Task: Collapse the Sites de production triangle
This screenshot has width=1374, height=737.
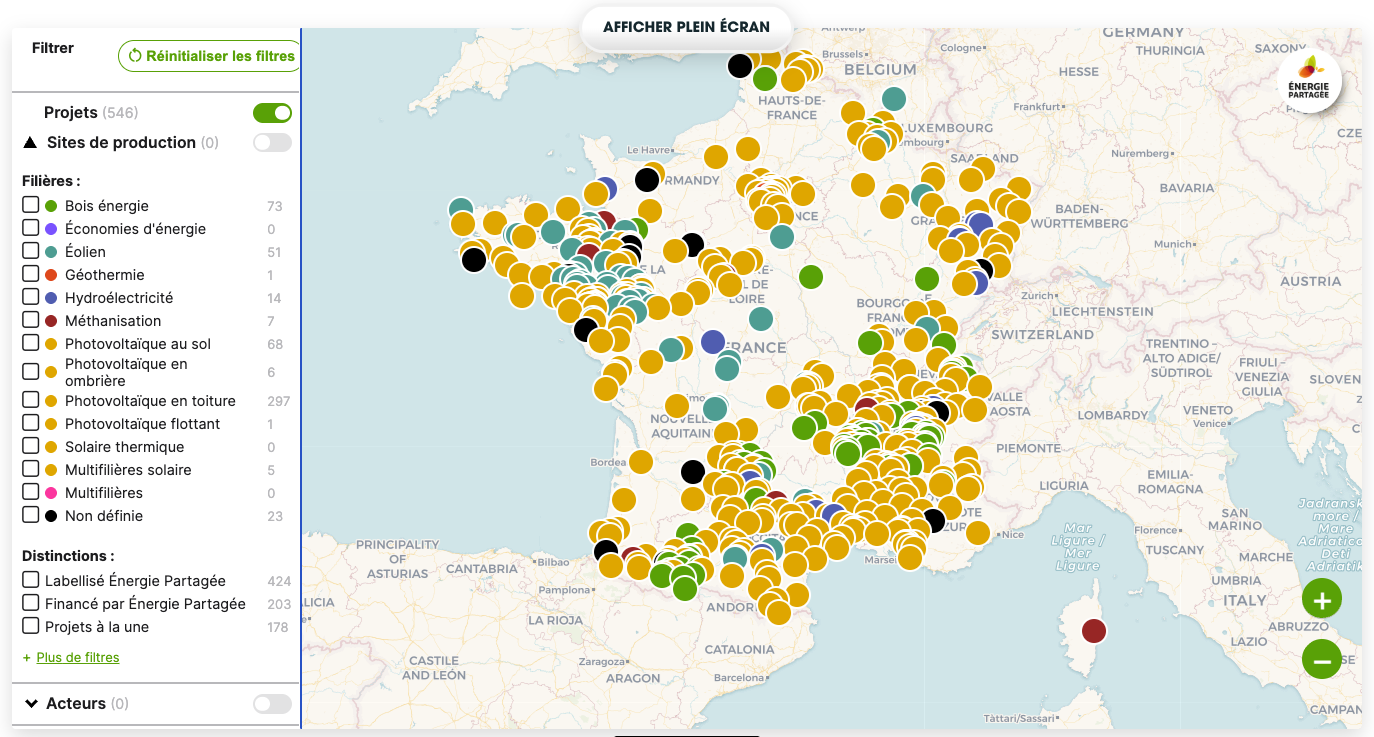Action: coord(30,143)
